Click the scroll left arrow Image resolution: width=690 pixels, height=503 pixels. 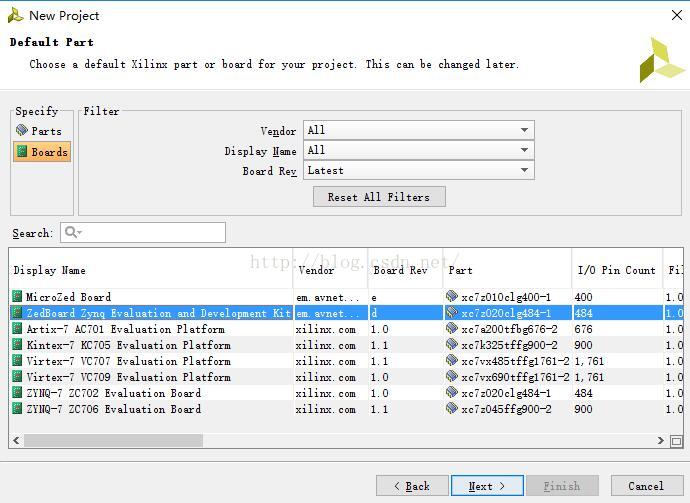click(x=16, y=441)
